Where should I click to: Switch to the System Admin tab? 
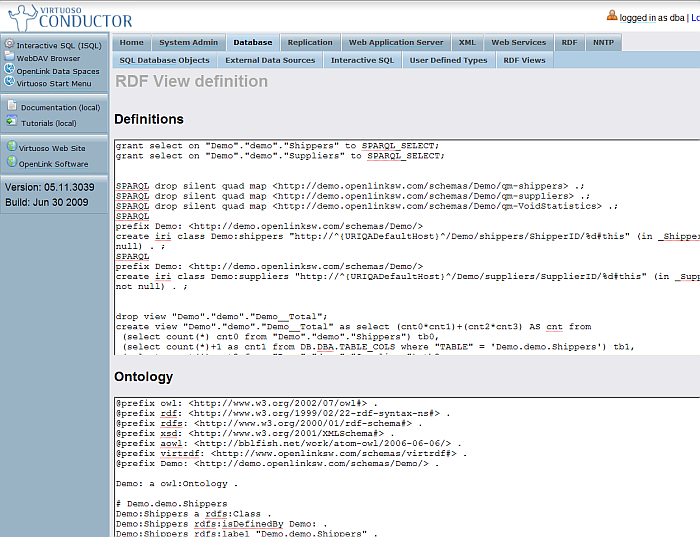pyautogui.click(x=188, y=42)
